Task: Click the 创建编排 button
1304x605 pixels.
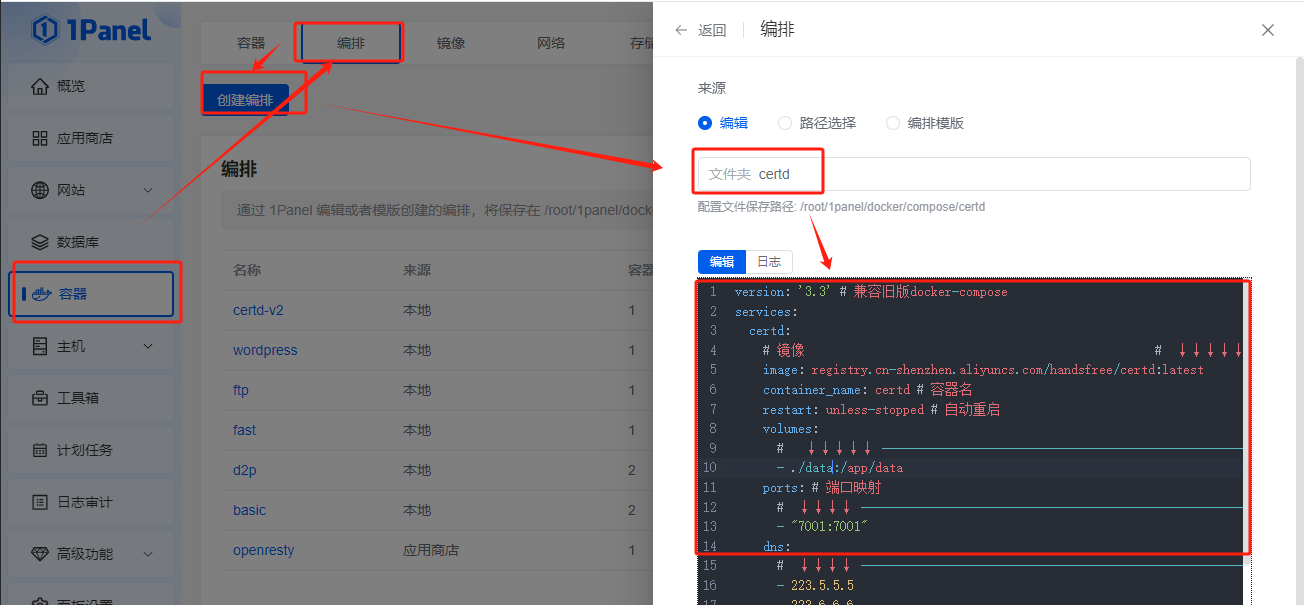Action: tap(245, 100)
